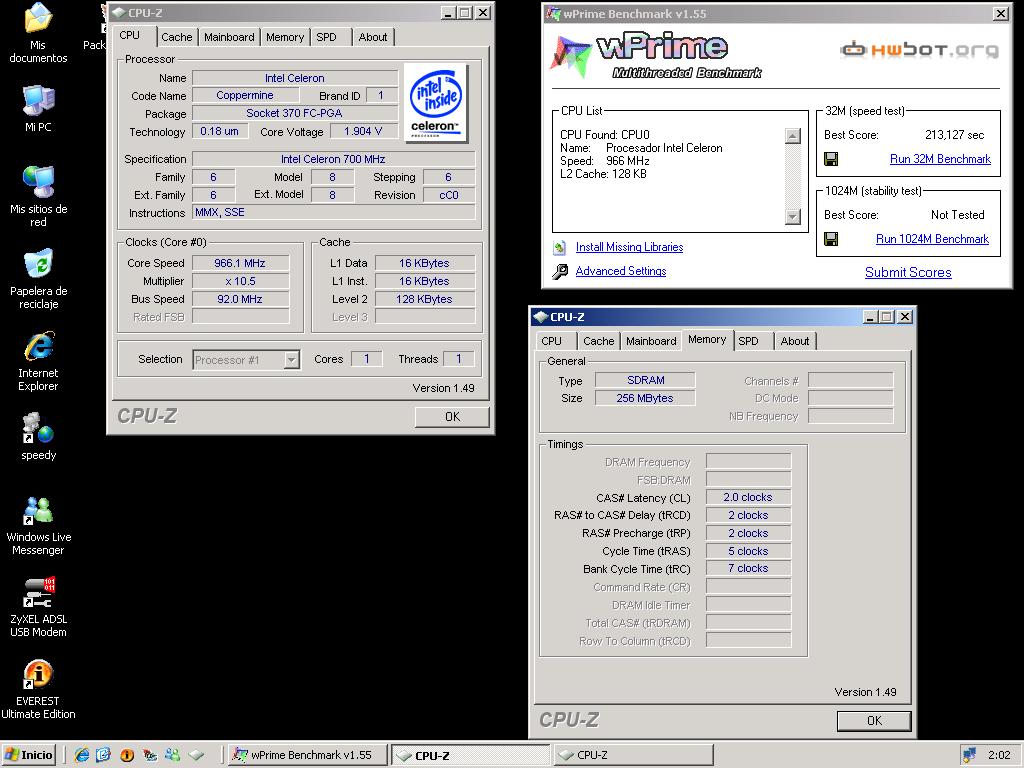Click Bank Cycle Time 7 clocks value
The image size is (1024, 768).
748,568
